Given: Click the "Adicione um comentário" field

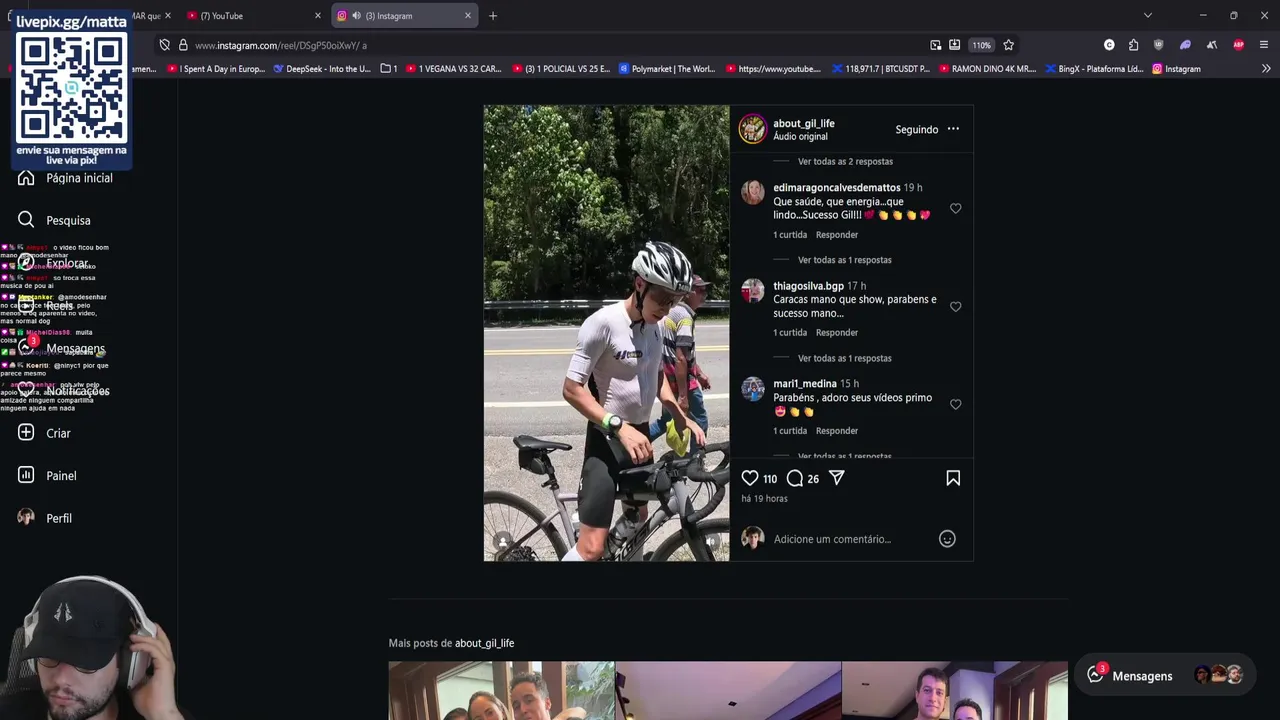Looking at the screenshot, I should point(832,539).
